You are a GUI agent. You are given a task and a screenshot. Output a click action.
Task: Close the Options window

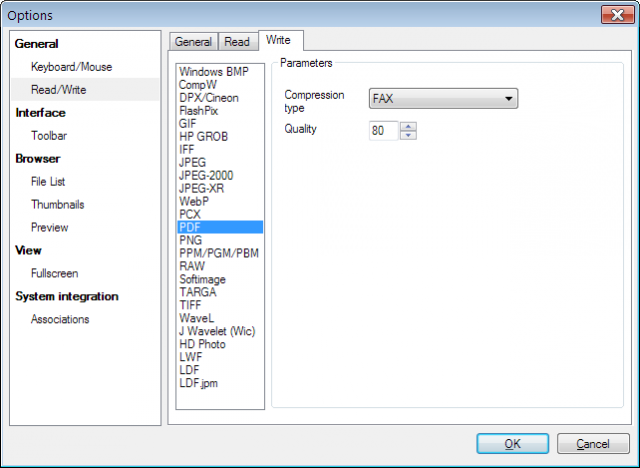pos(618,15)
